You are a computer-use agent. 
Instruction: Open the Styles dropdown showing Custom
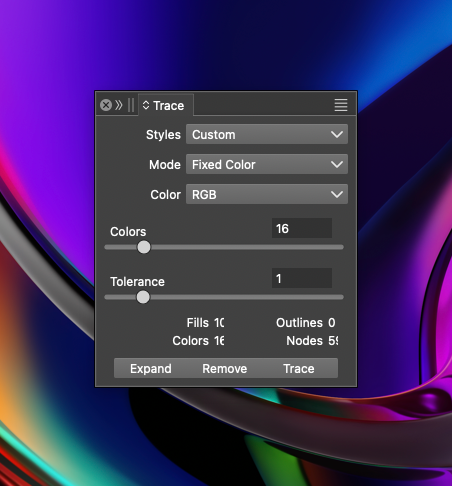(x=267, y=134)
